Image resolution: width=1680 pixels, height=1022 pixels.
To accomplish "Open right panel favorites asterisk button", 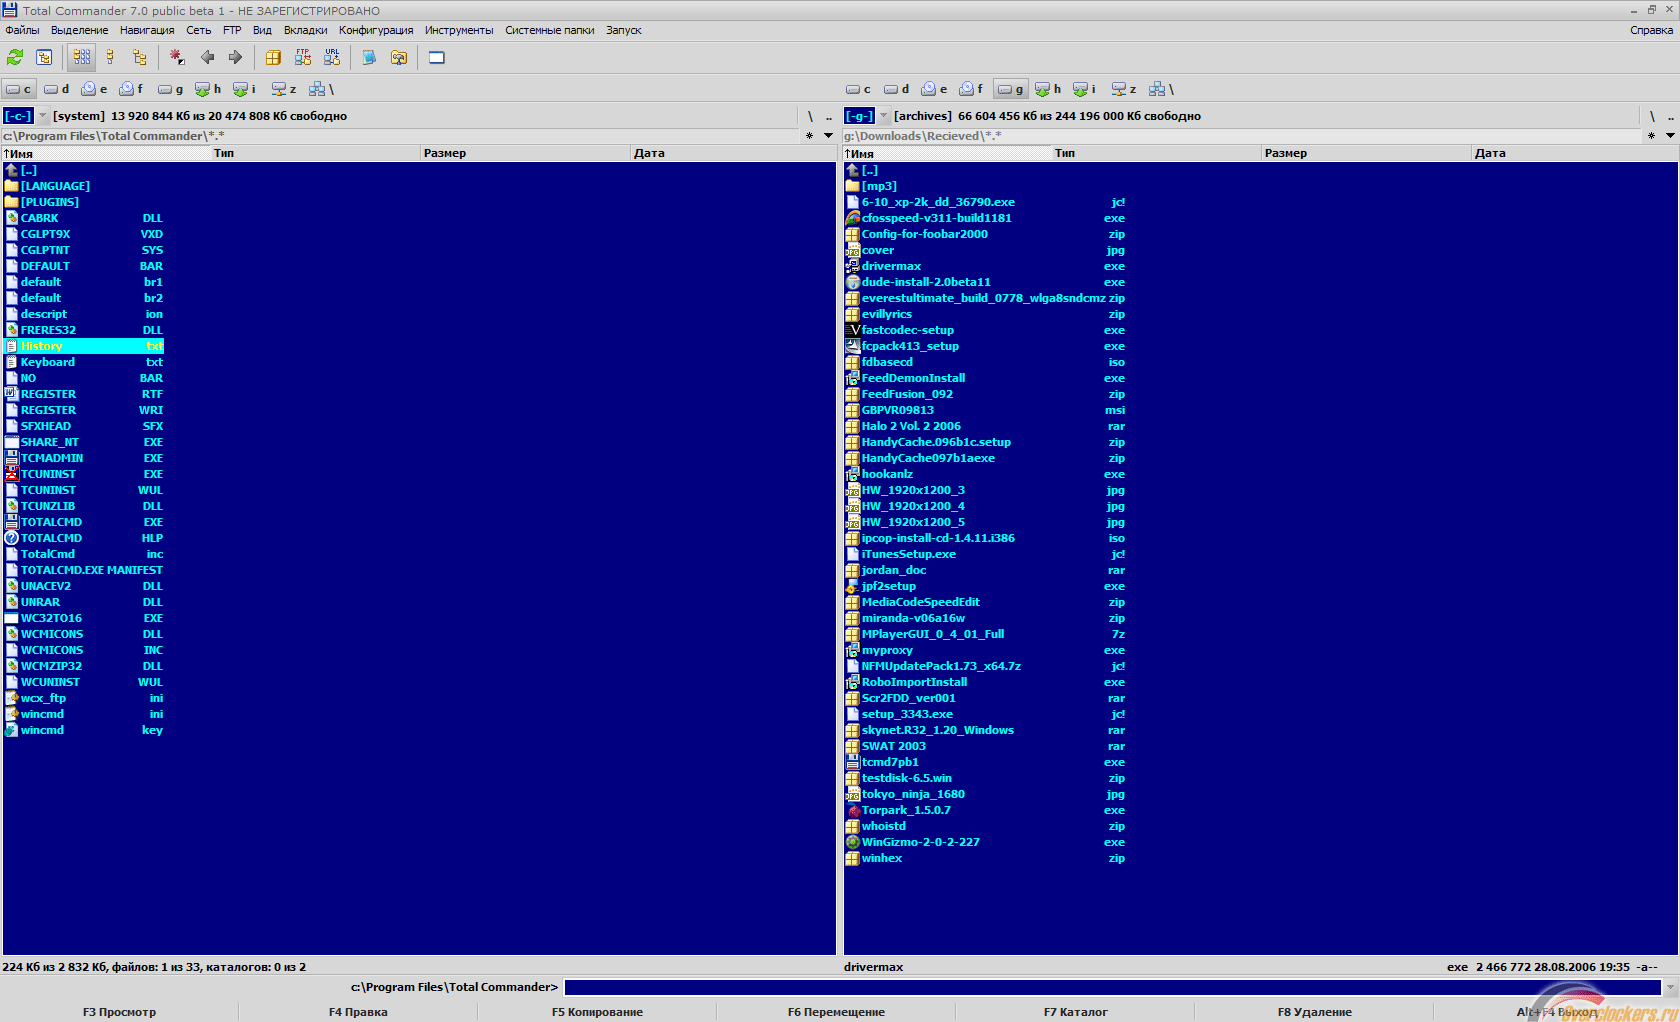I will 1651,135.
